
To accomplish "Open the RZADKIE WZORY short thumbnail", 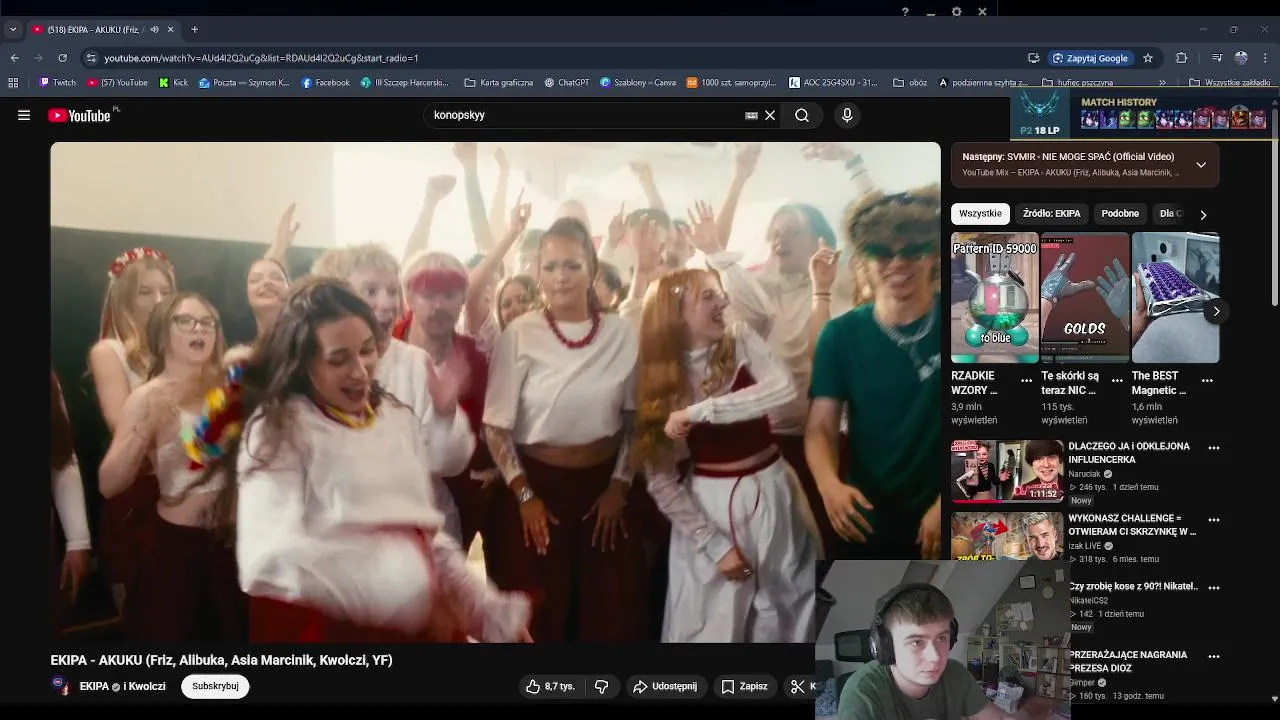I will click(994, 298).
